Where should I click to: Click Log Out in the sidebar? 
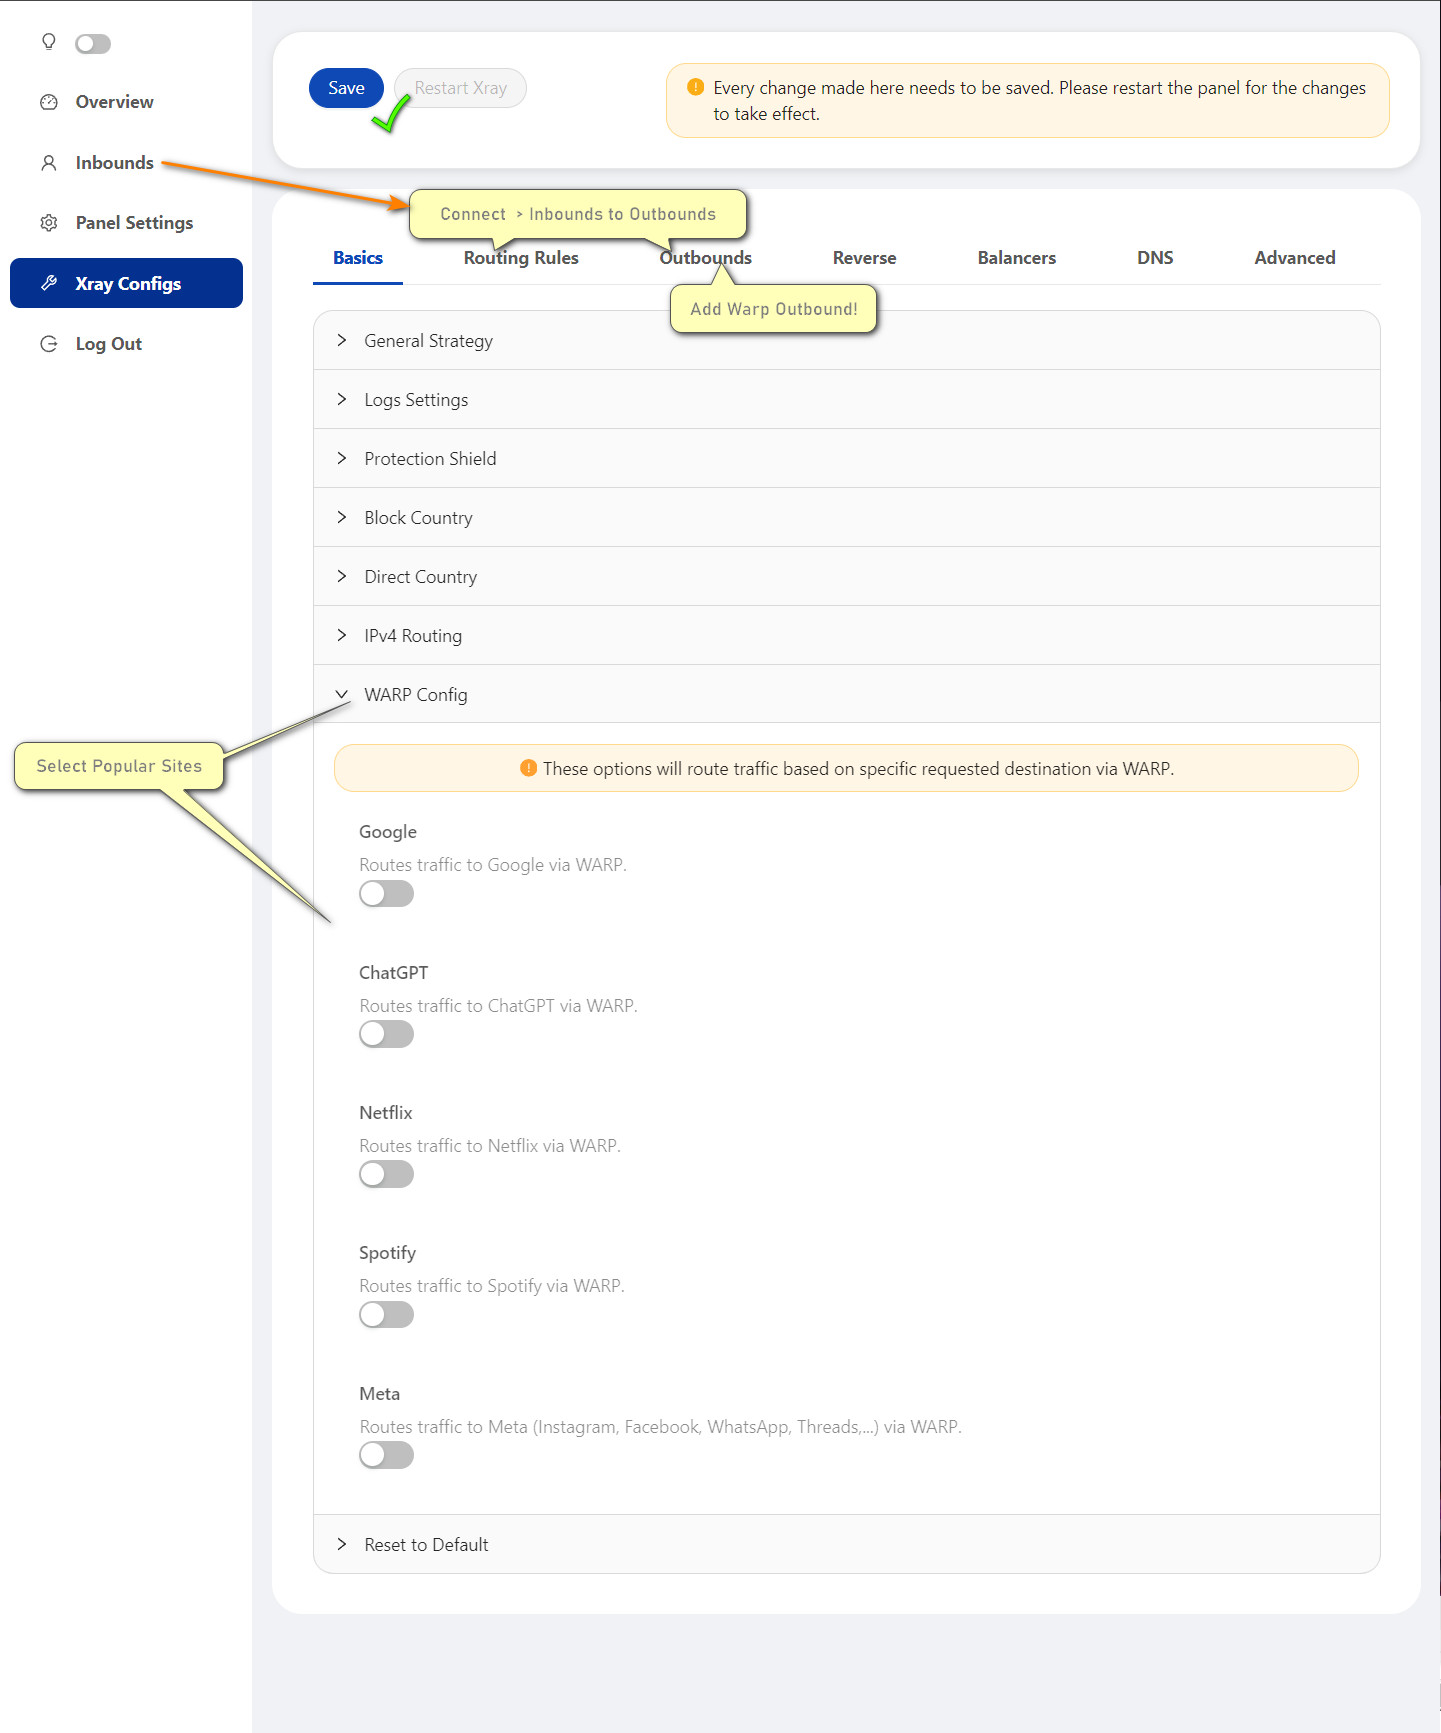[x=126, y=344]
